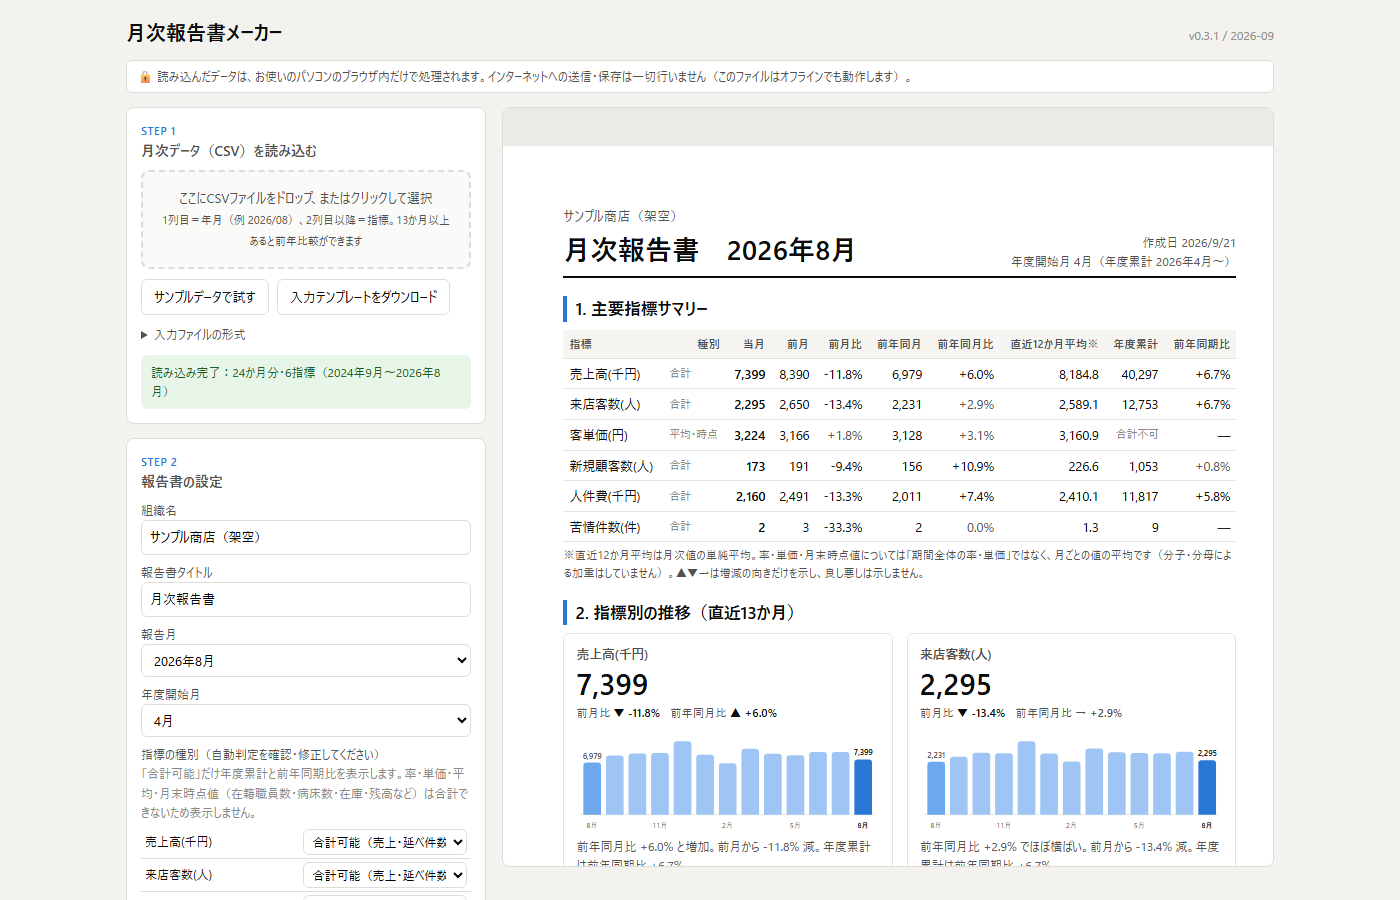Open the CSV file drop zone

click(x=306, y=219)
